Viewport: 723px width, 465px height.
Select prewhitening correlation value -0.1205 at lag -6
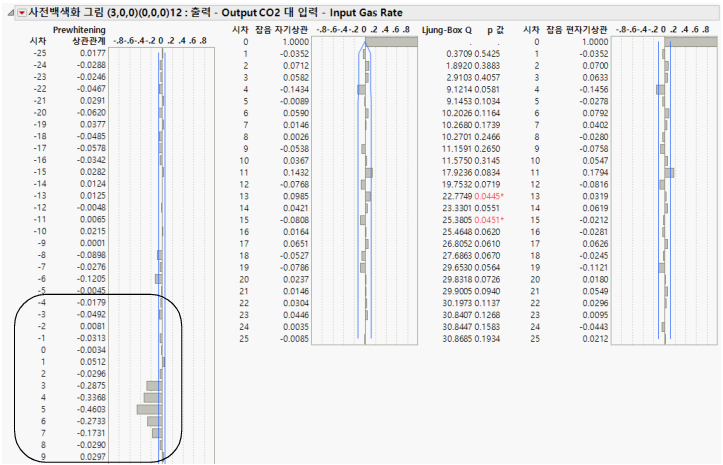[x=91, y=279]
